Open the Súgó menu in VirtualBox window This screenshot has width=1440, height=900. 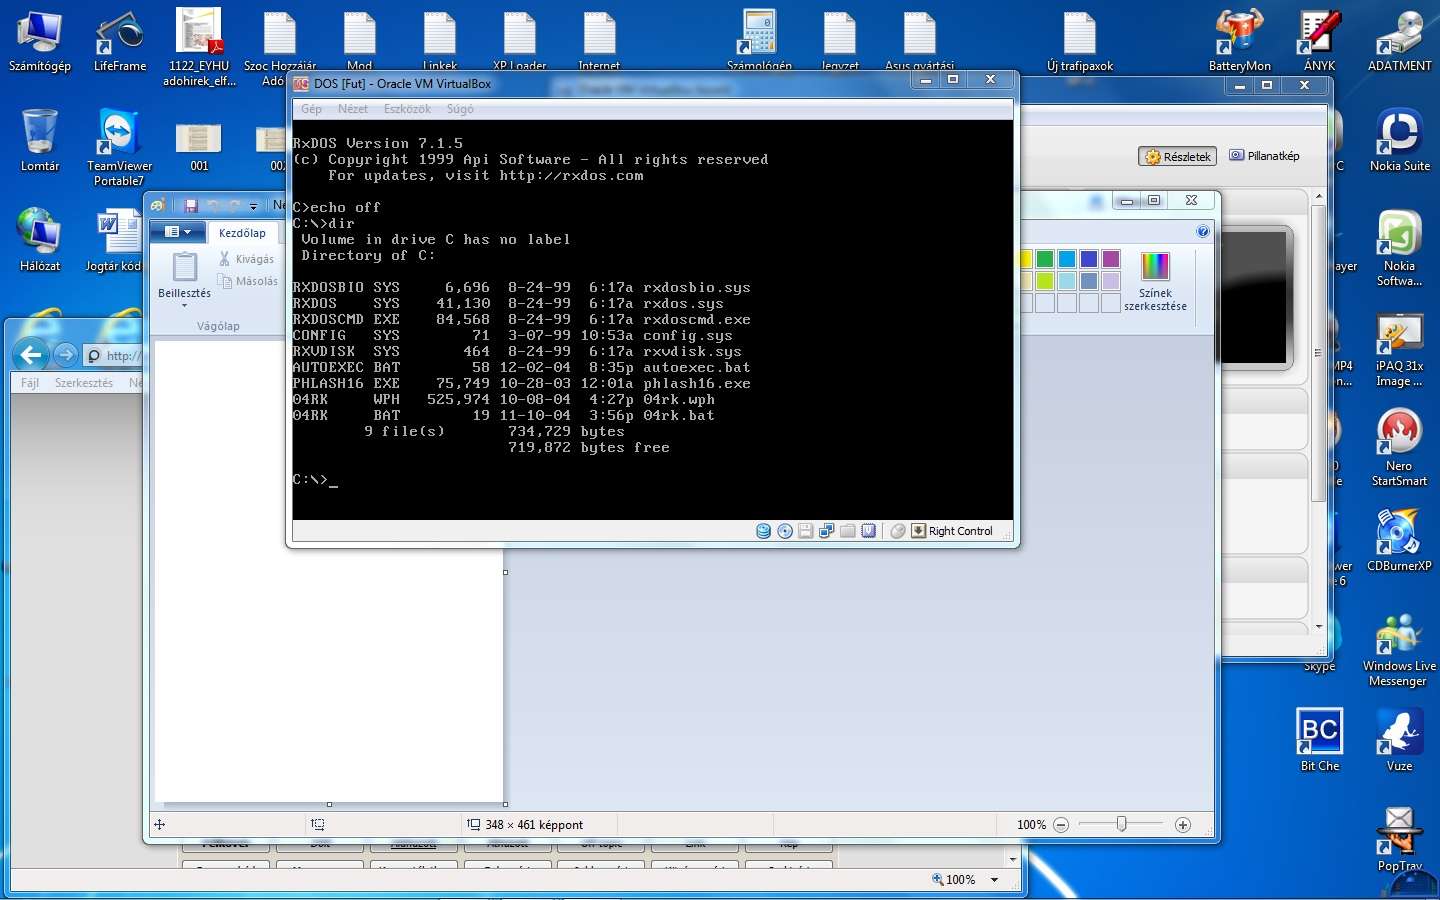(x=460, y=109)
